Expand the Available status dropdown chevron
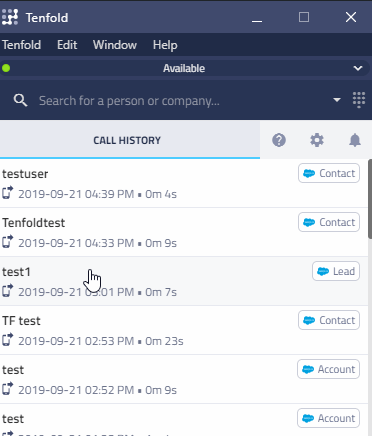372x436 pixels. click(358, 68)
